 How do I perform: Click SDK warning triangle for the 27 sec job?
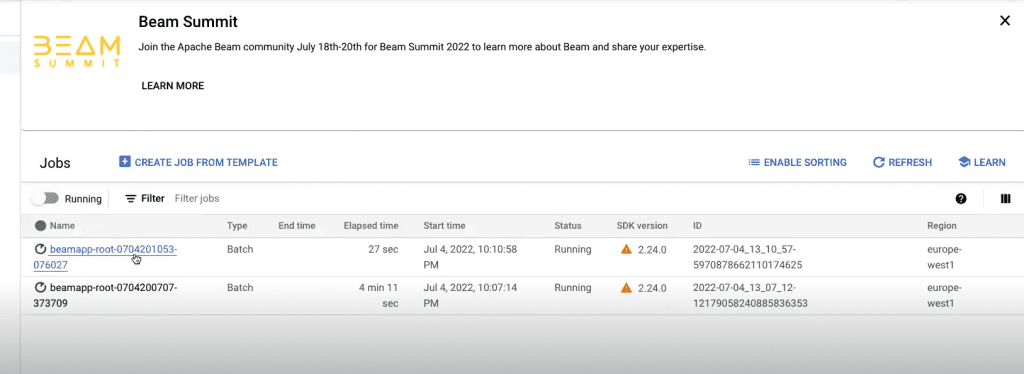626,249
